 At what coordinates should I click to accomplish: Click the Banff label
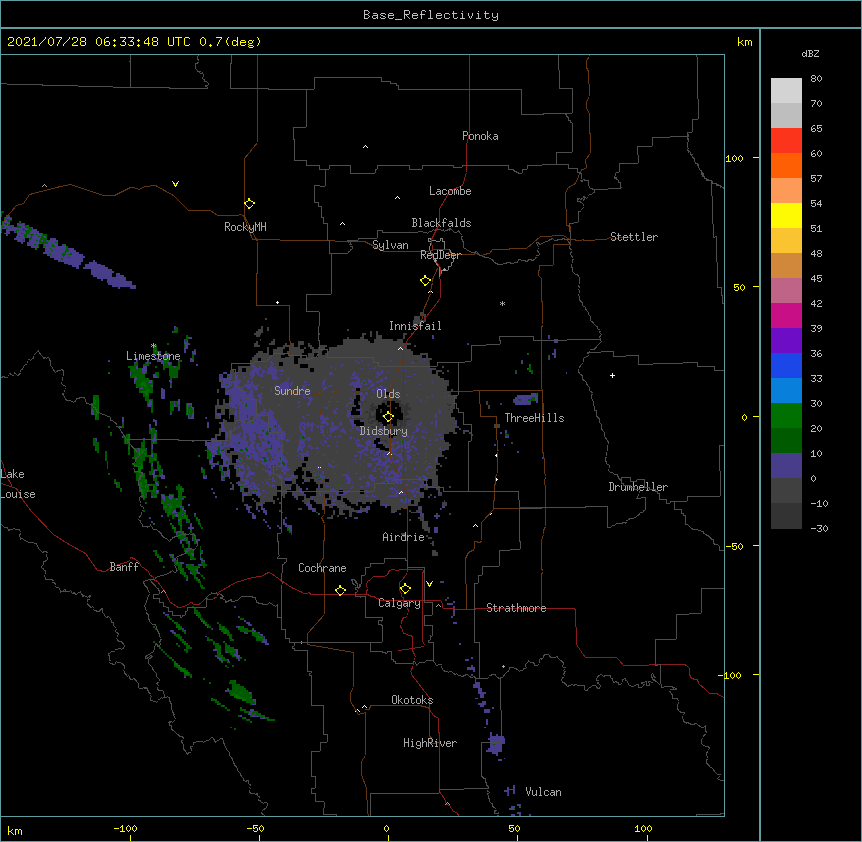point(124,567)
